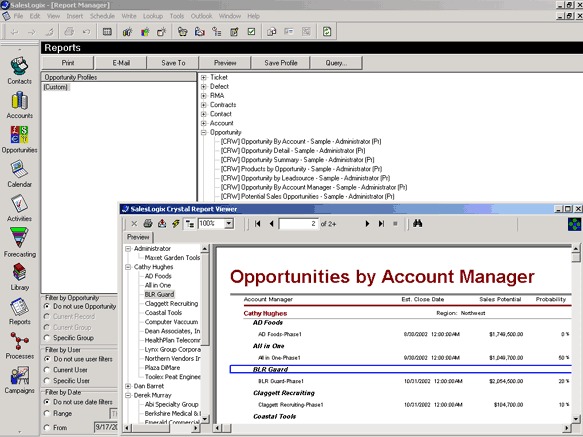Expand the Contracts report category

tap(203, 105)
